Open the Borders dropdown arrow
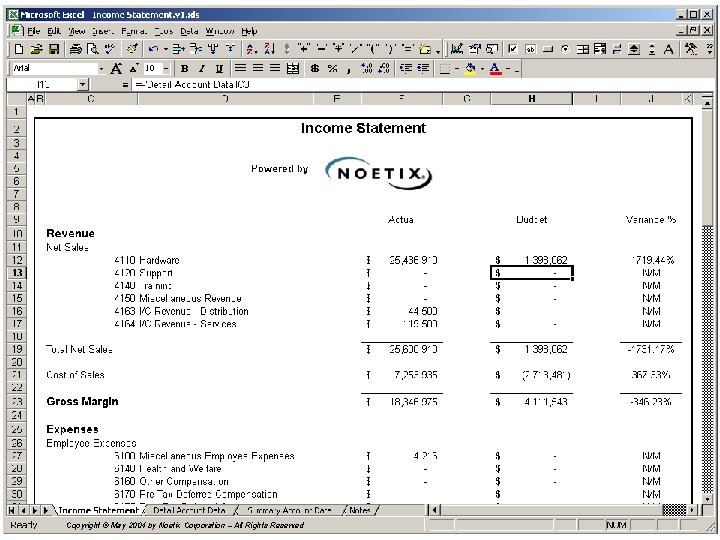The image size is (720, 540). [x=457, y=68]
